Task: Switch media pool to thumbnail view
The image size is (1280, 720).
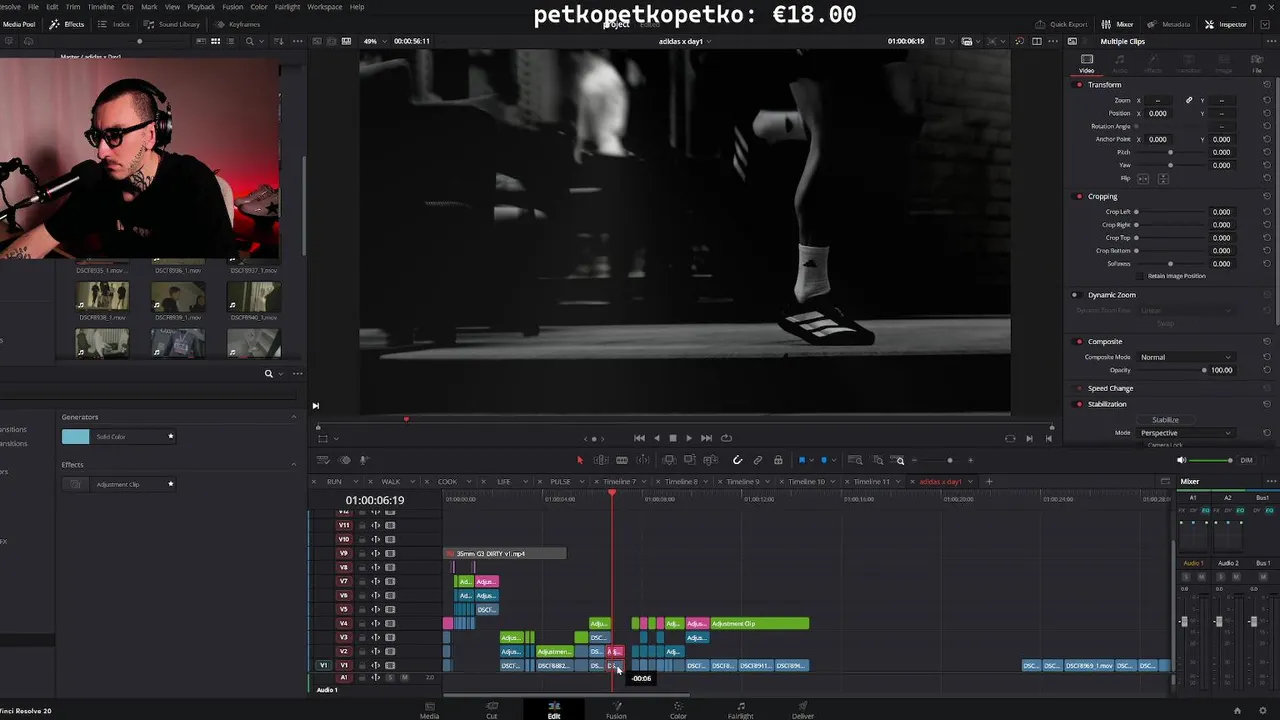Action: tap(215, 41)
